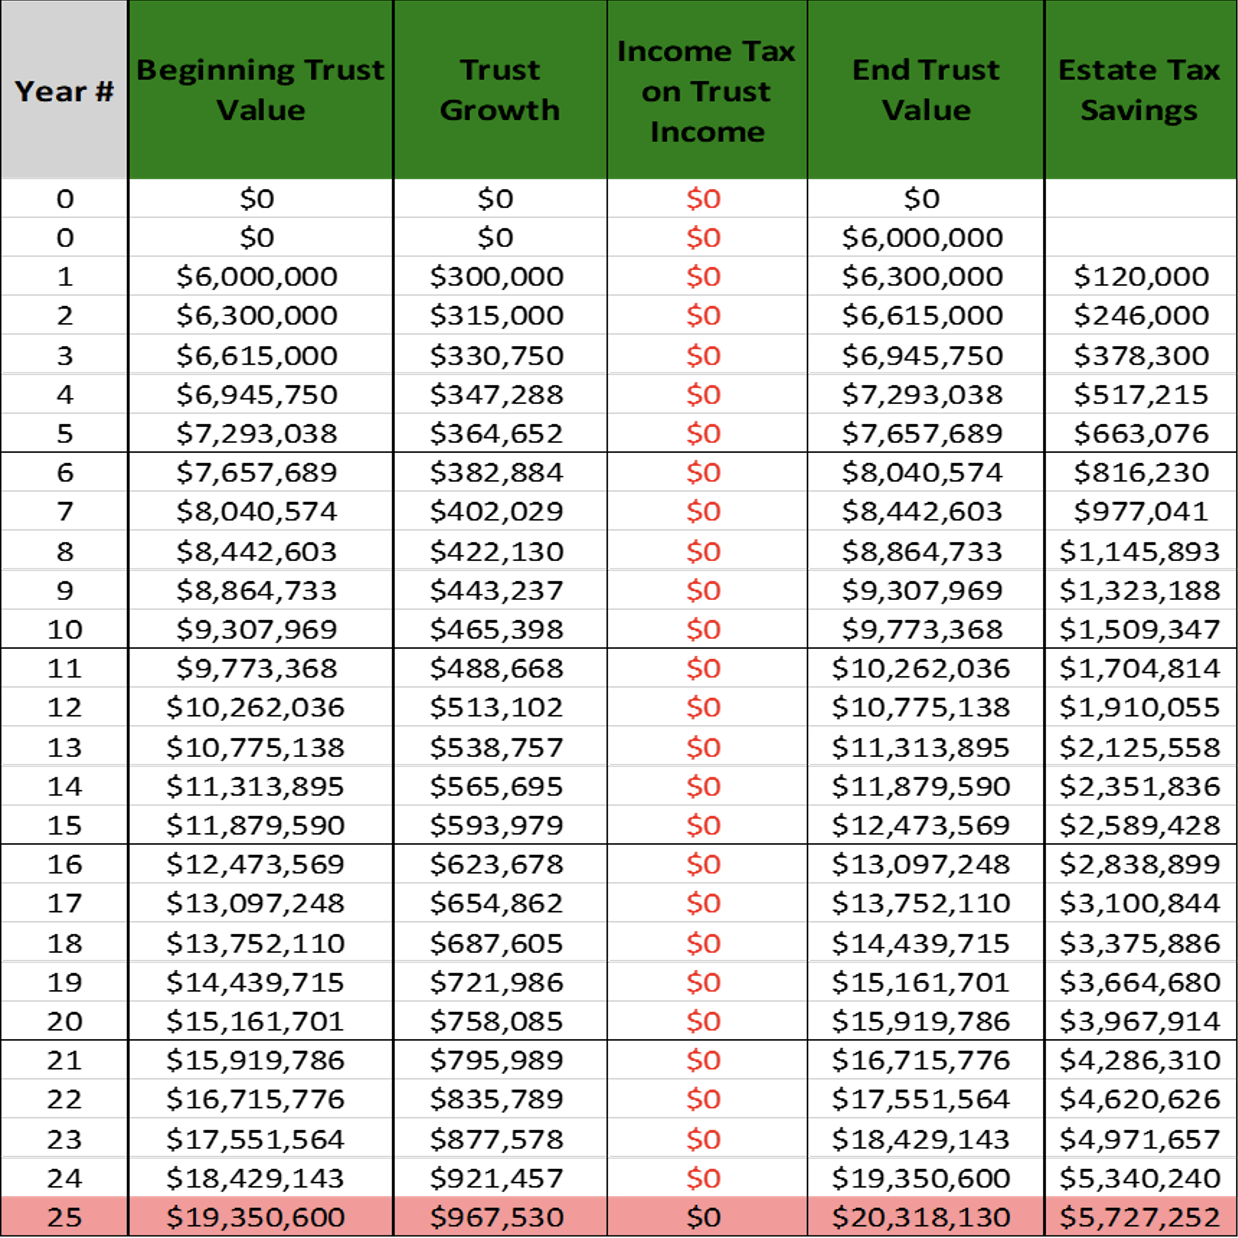Click the 'End Trust Value' header
The width and height of the screenshot is (1238, 1238).
926,90
